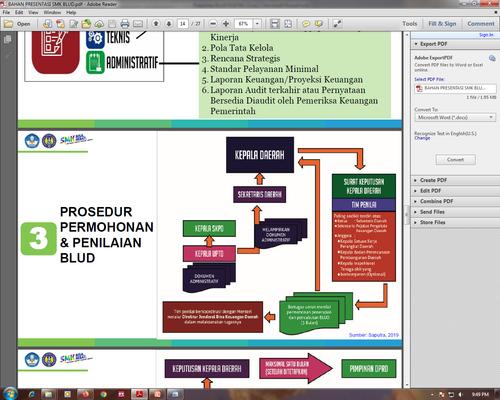Open the Edit menu
The image size is (500, 400).
[x=19, y=12]
